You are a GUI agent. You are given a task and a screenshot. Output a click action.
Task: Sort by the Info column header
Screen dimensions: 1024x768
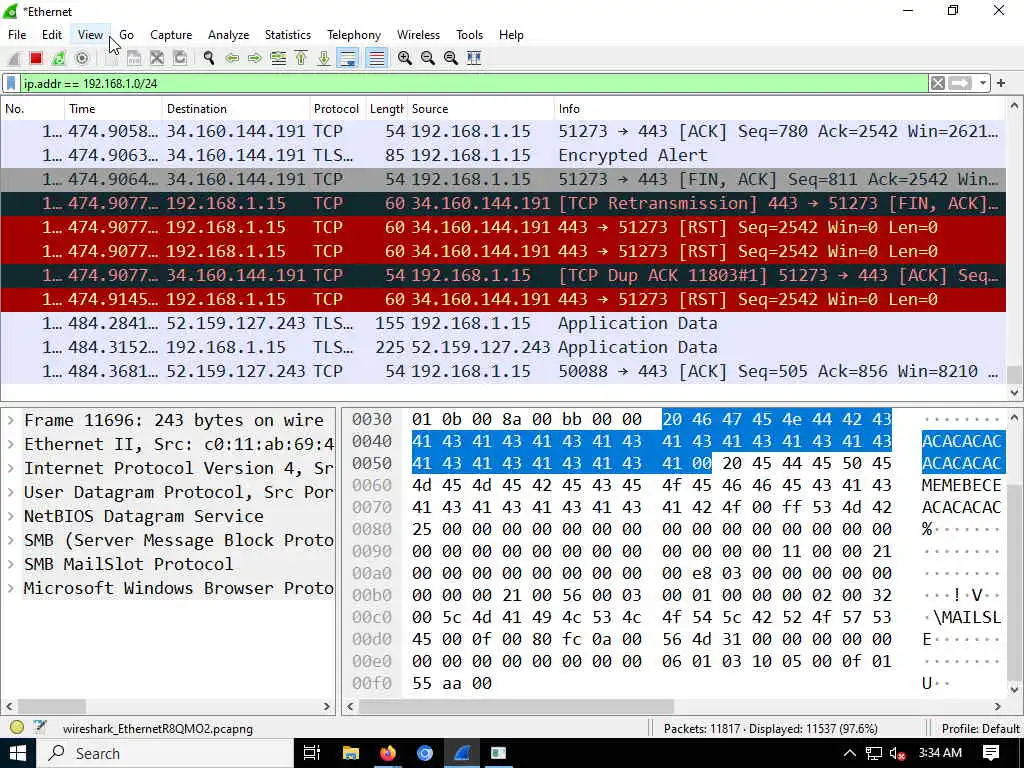tap(778, 109)
